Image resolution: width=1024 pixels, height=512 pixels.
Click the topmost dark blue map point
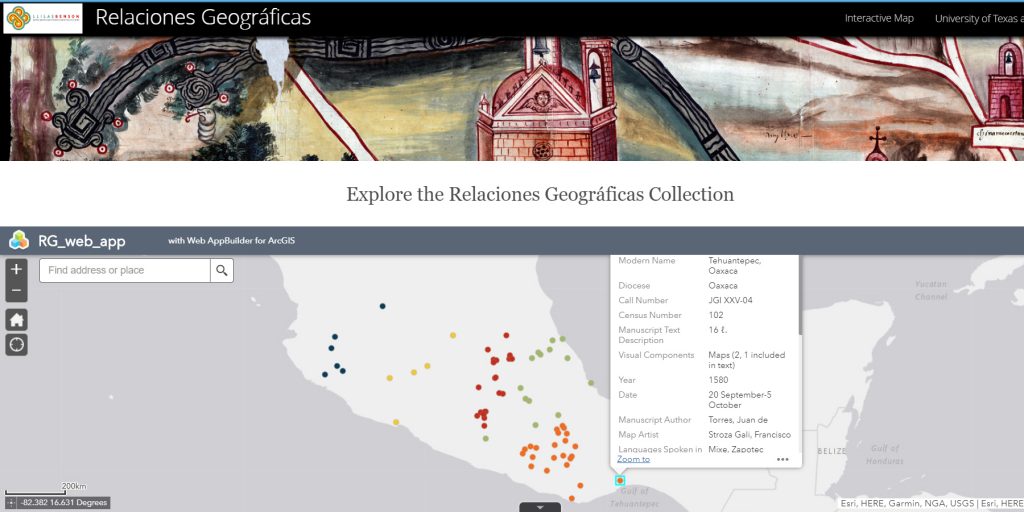(x=382, y=306)
